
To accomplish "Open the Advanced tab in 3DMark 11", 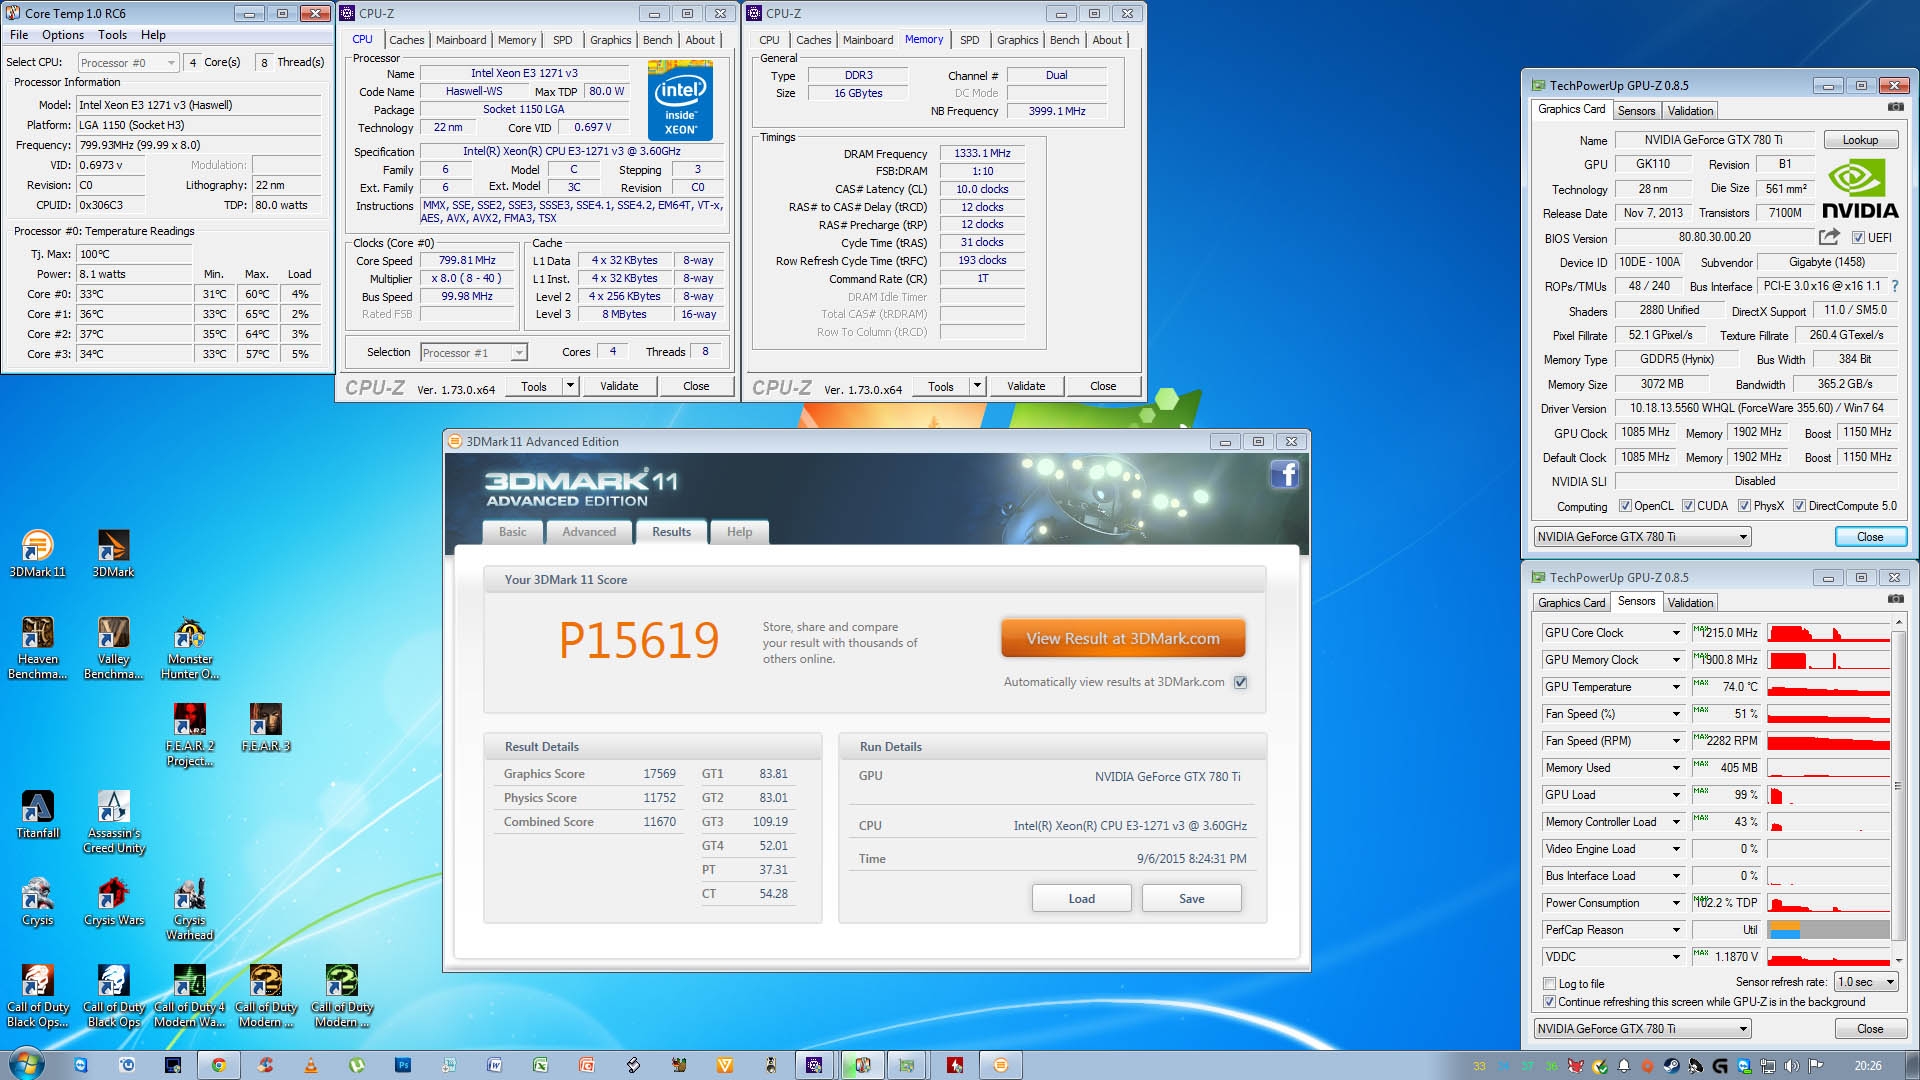I will click(x=589, y=532).
